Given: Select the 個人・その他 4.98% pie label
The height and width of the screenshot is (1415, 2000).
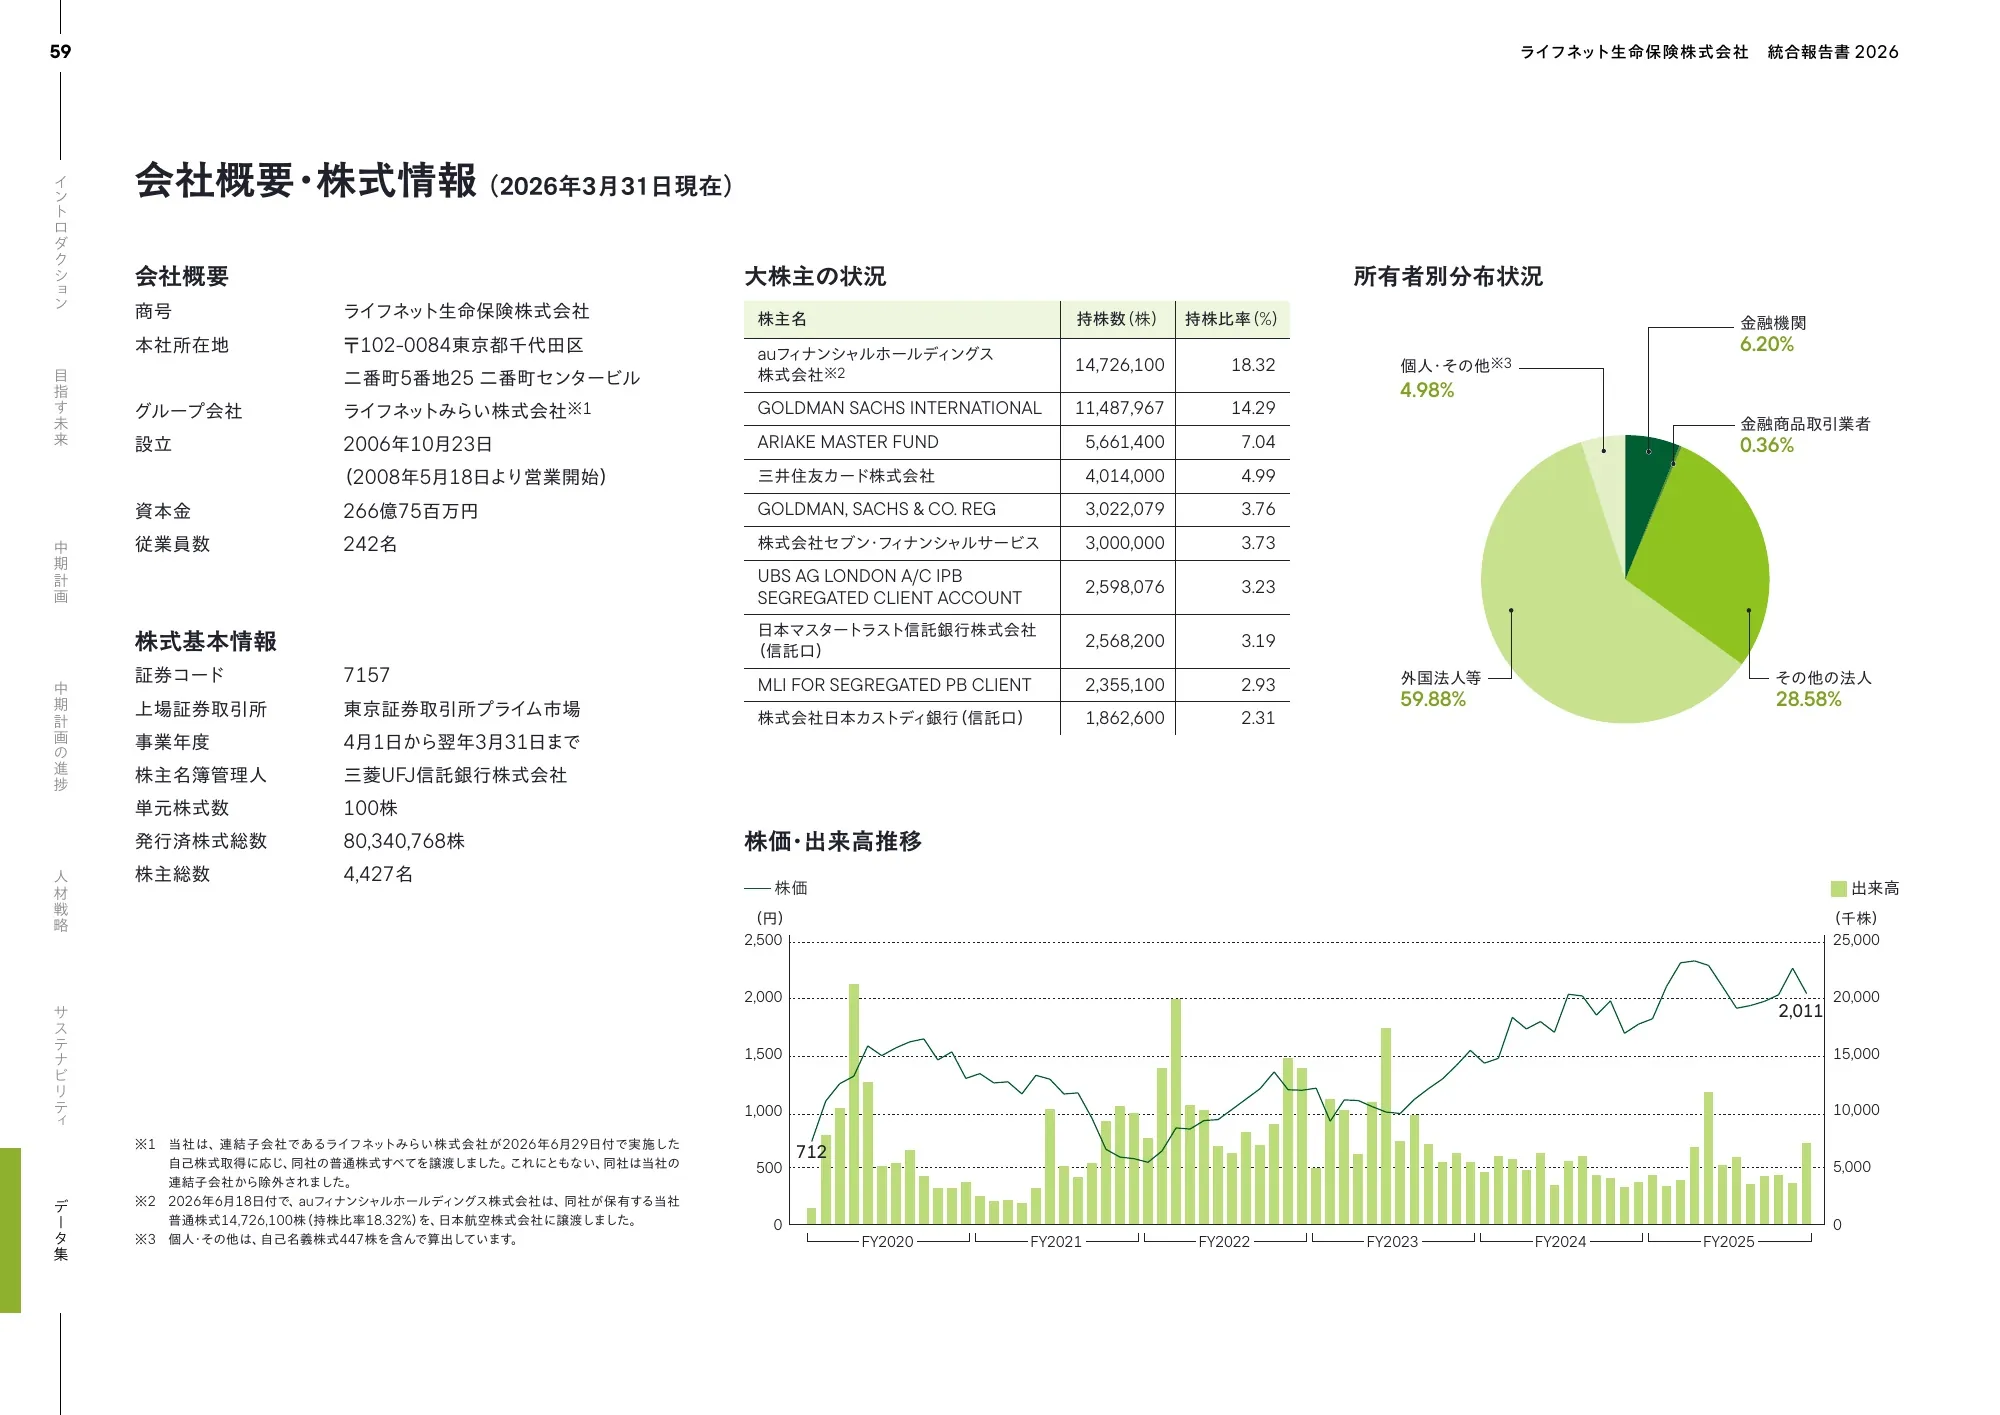Looking at the screenshot, I should tap(1456, 378).
